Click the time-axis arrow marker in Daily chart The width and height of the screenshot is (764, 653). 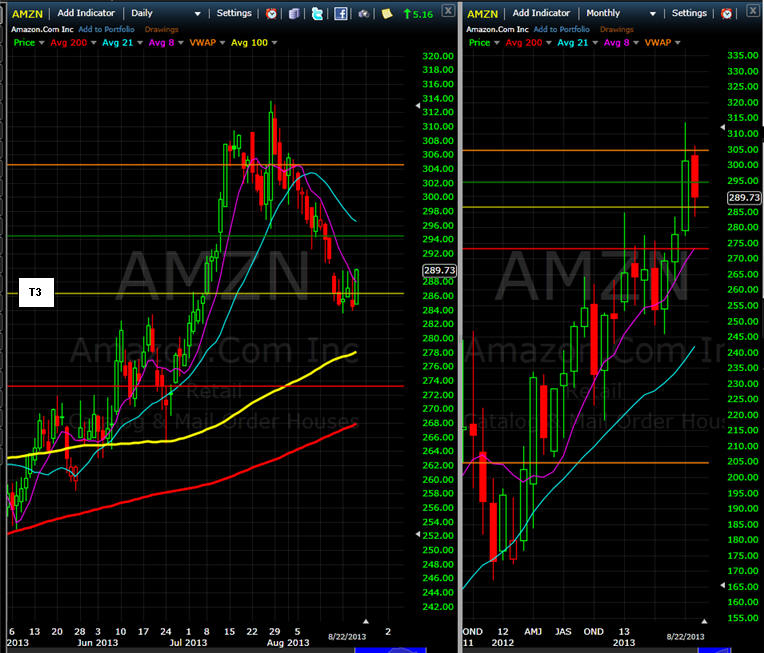point(365,621)
